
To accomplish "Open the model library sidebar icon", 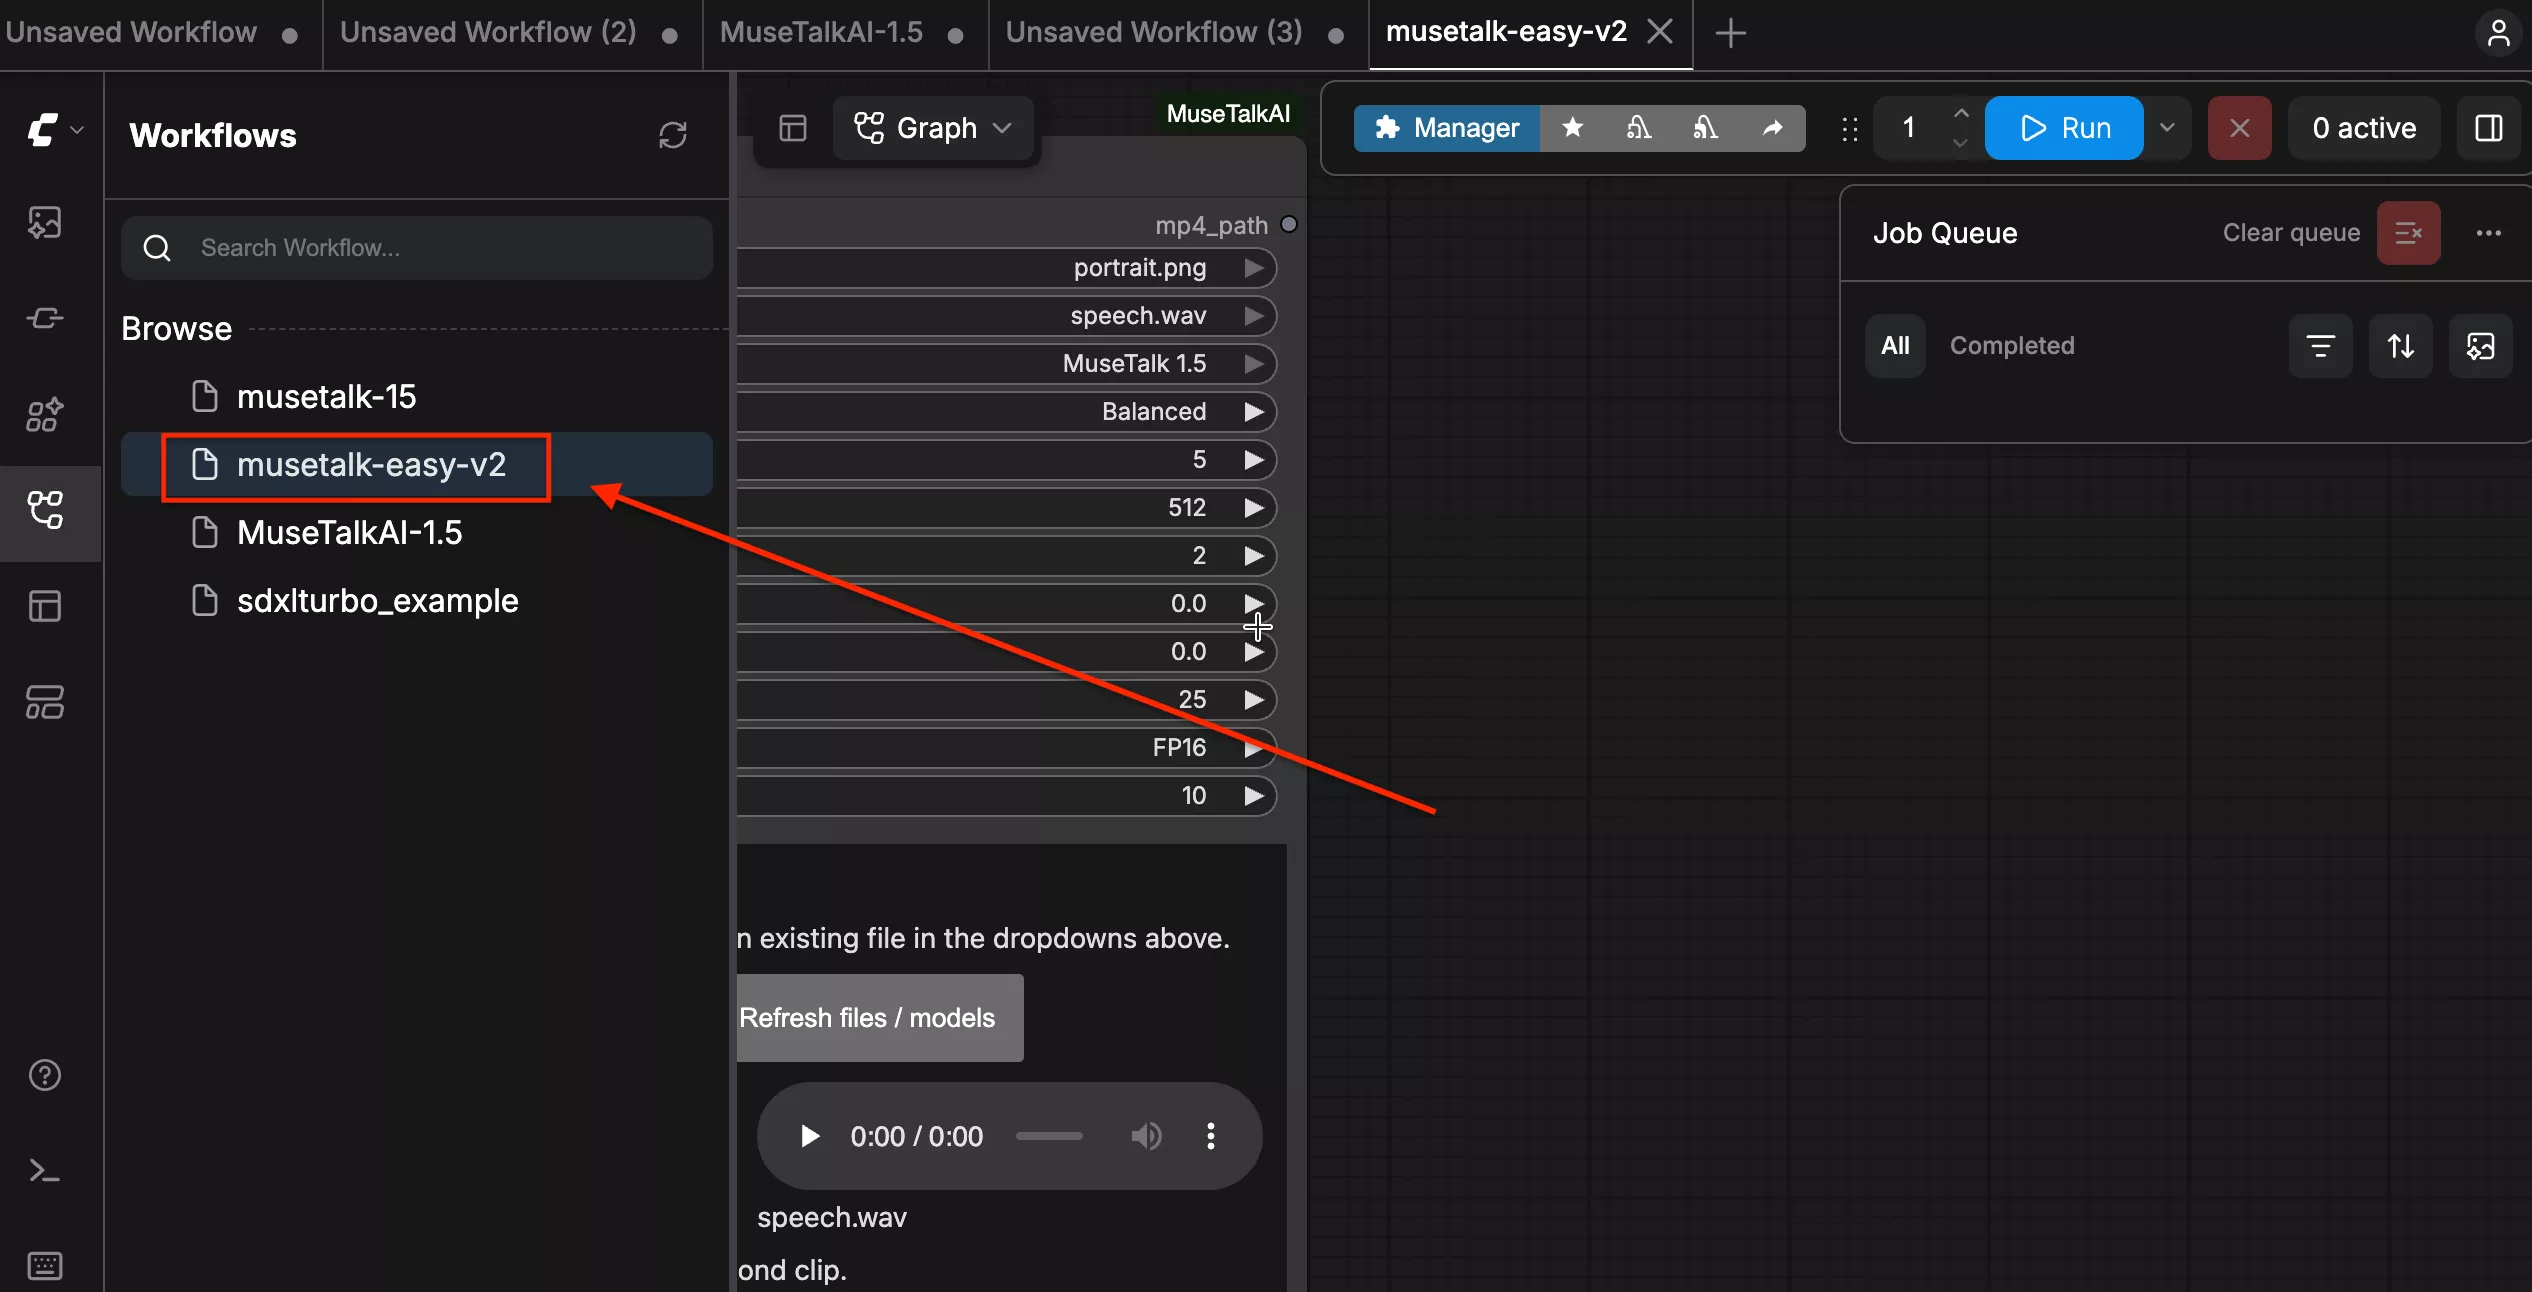I will coord(45,414).
